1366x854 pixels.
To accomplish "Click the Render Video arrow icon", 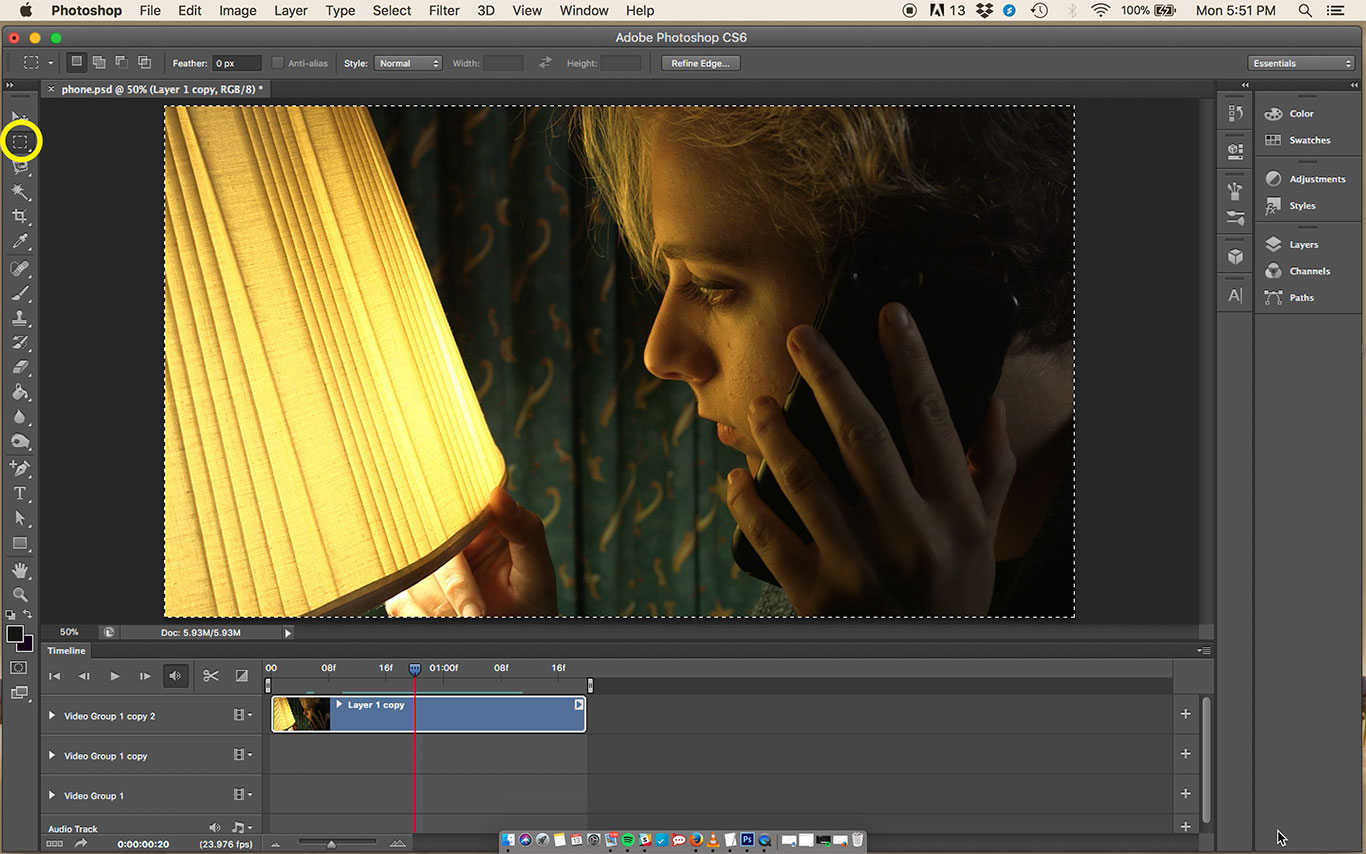I will click(81, 844).
